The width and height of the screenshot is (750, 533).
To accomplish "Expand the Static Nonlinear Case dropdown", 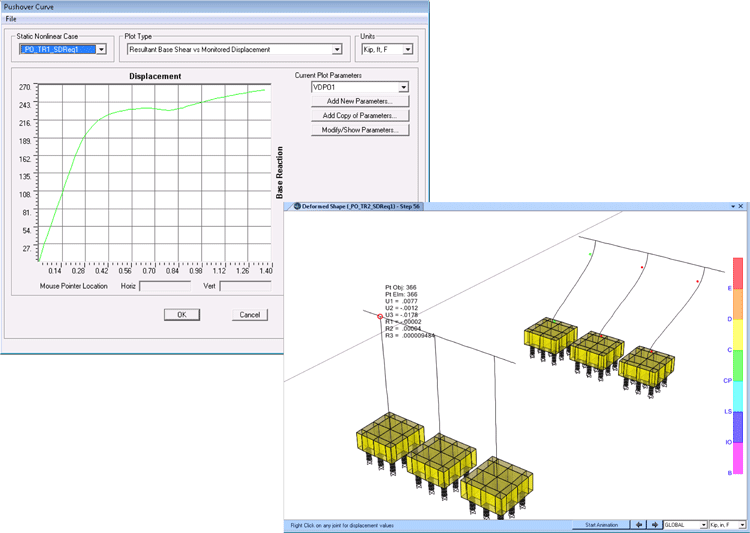I will tap(101, 49).
